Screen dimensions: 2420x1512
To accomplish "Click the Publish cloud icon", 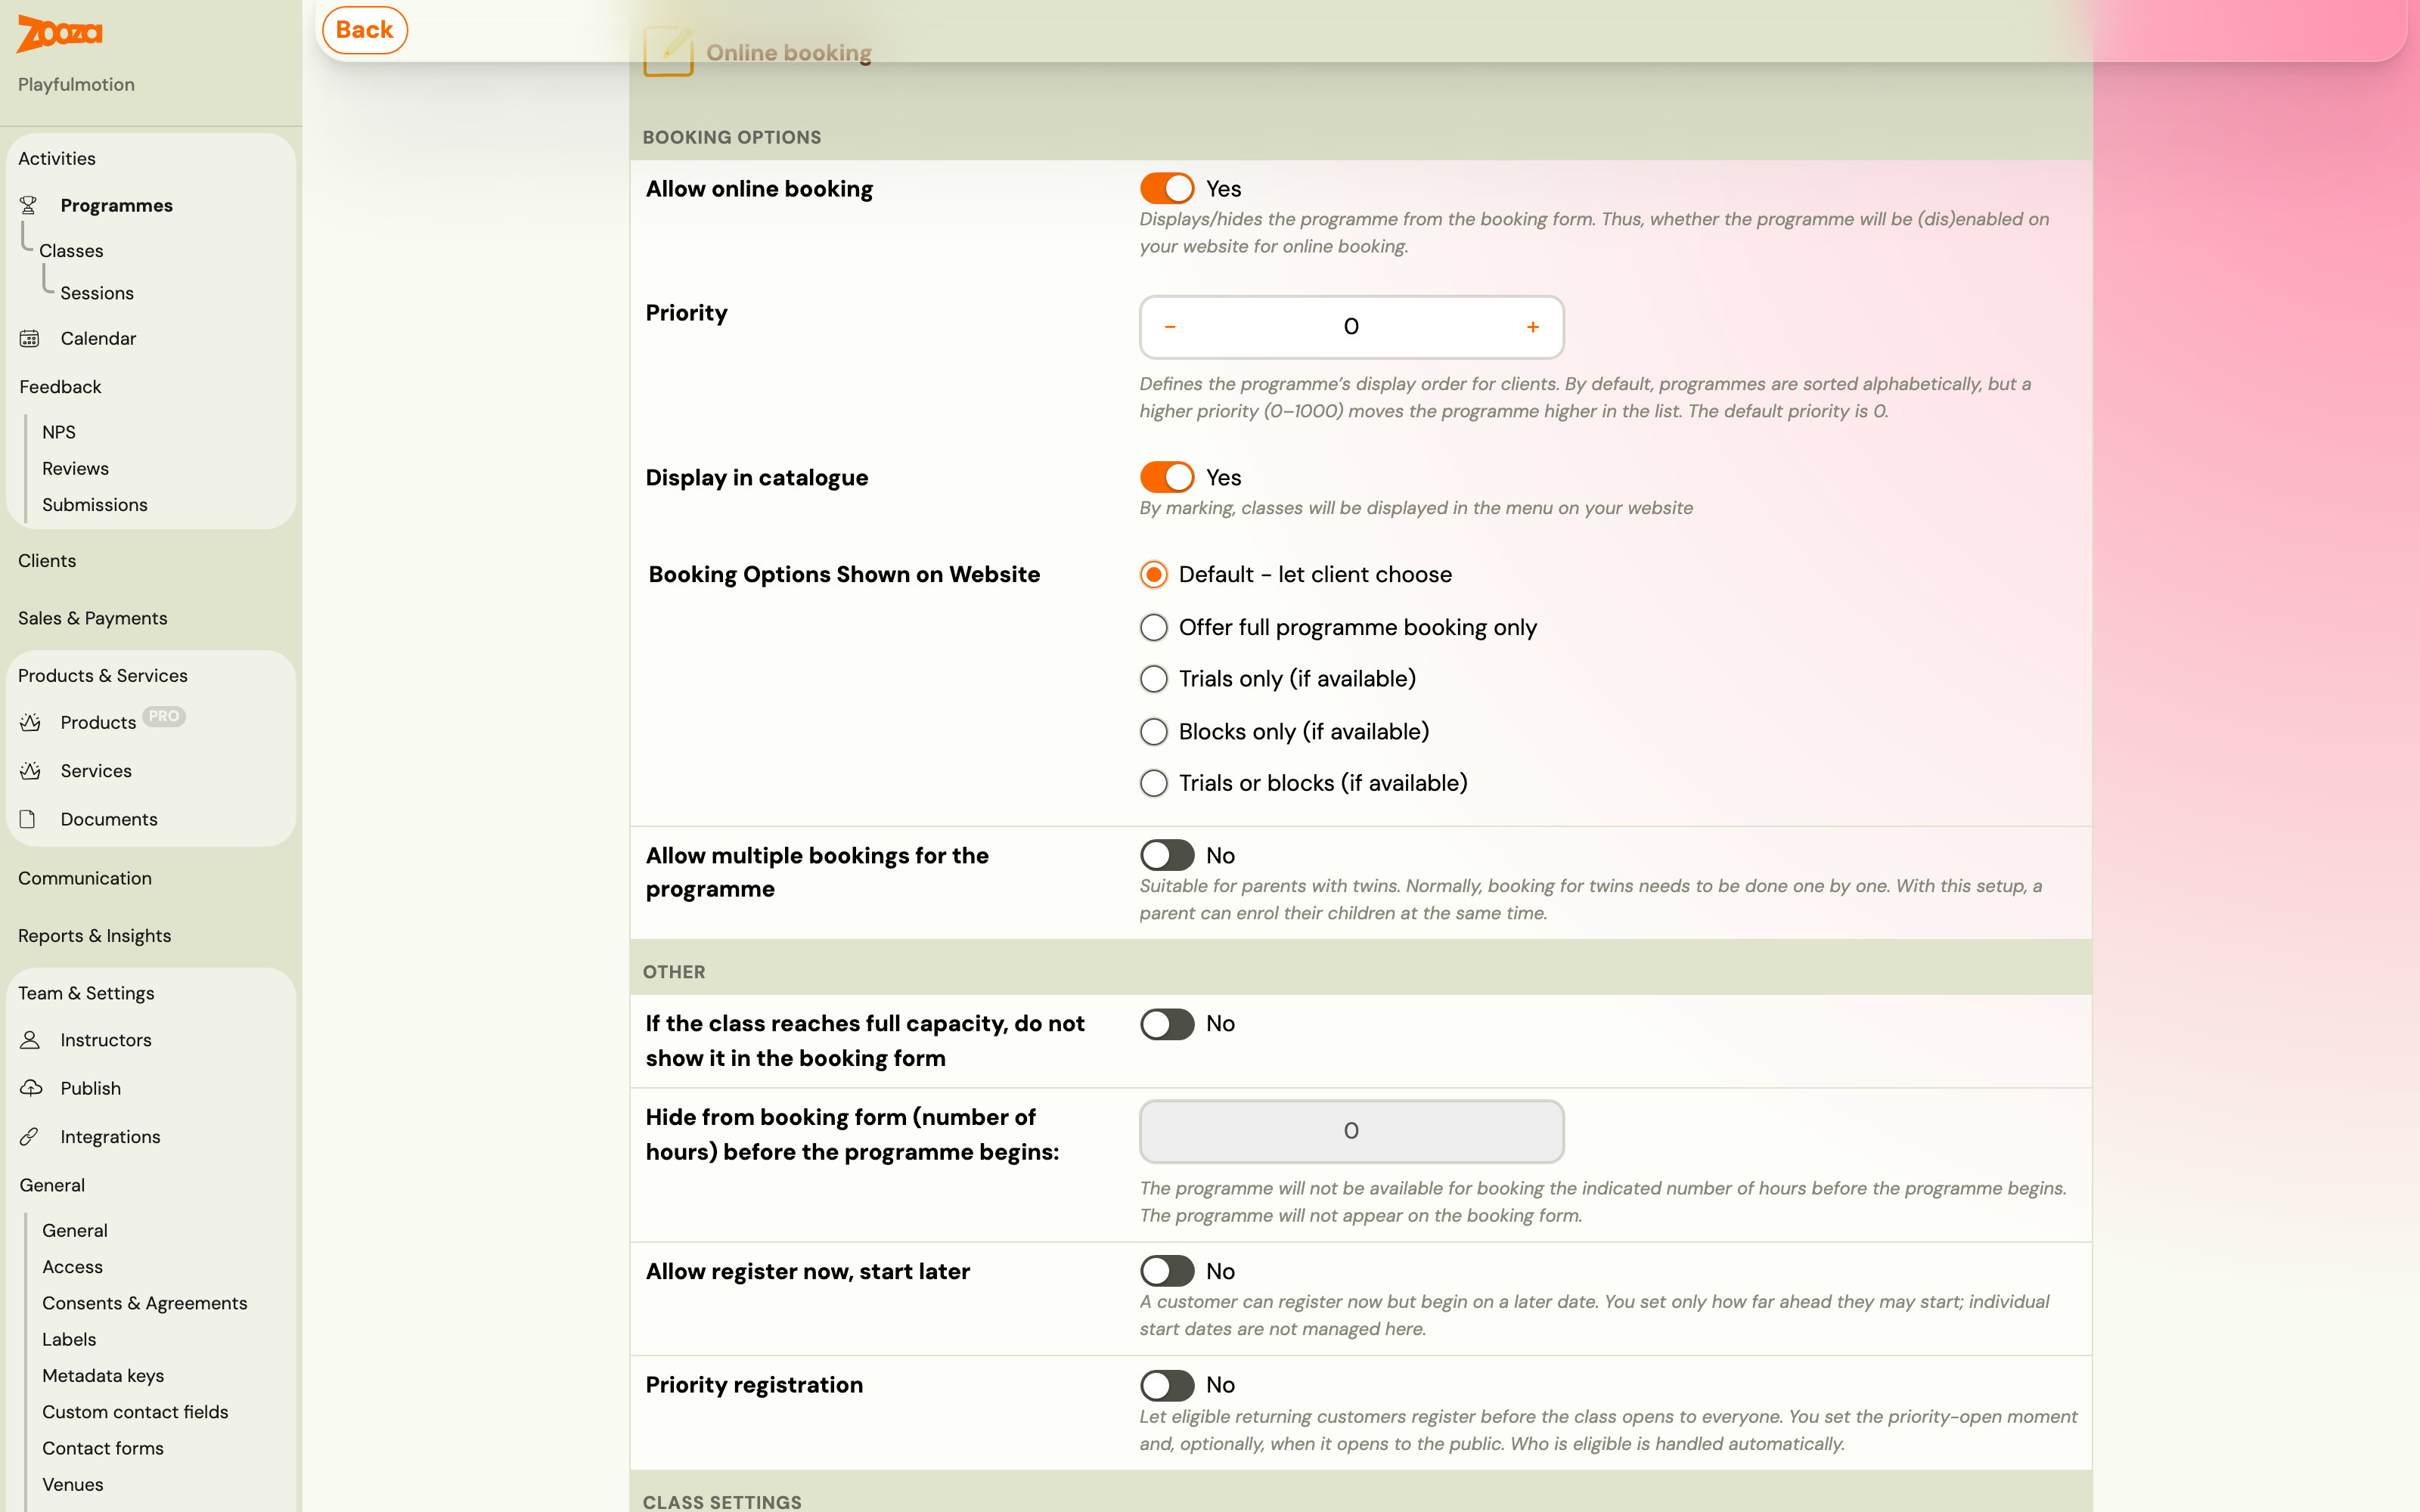I will (x=31, y=1088).
